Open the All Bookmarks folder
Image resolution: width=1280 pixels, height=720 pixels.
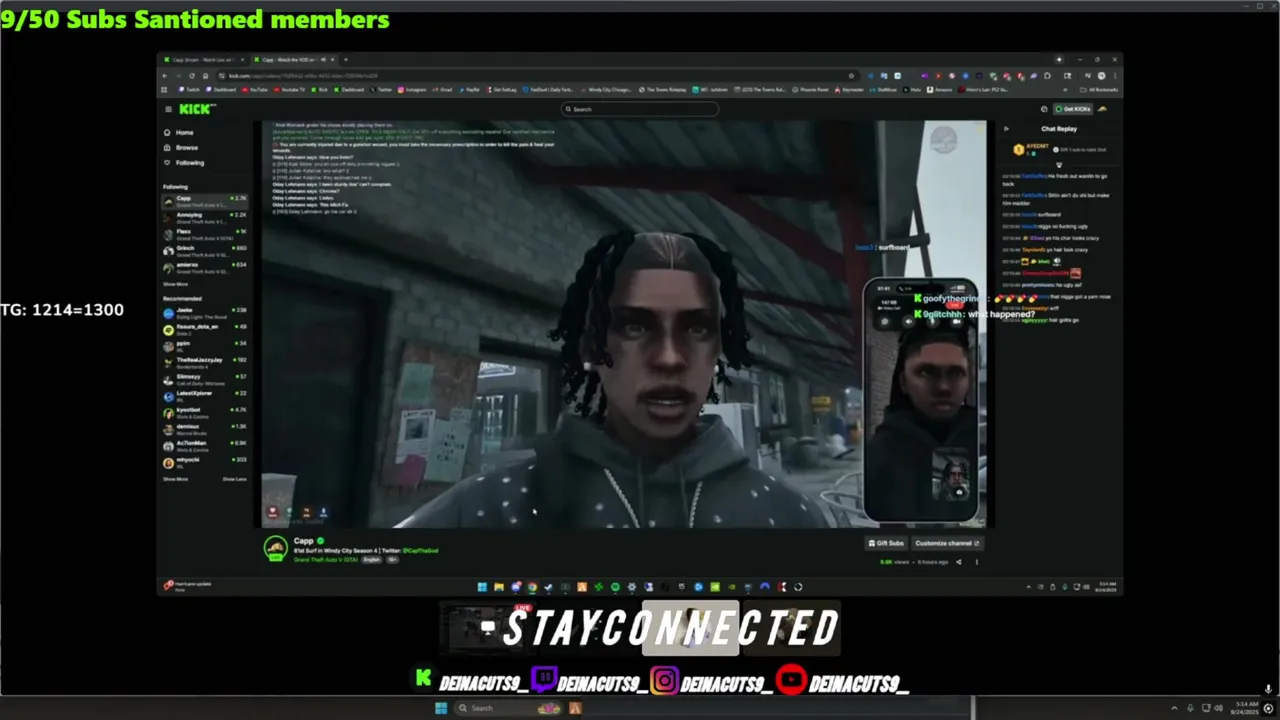[x=1099, y=89]
